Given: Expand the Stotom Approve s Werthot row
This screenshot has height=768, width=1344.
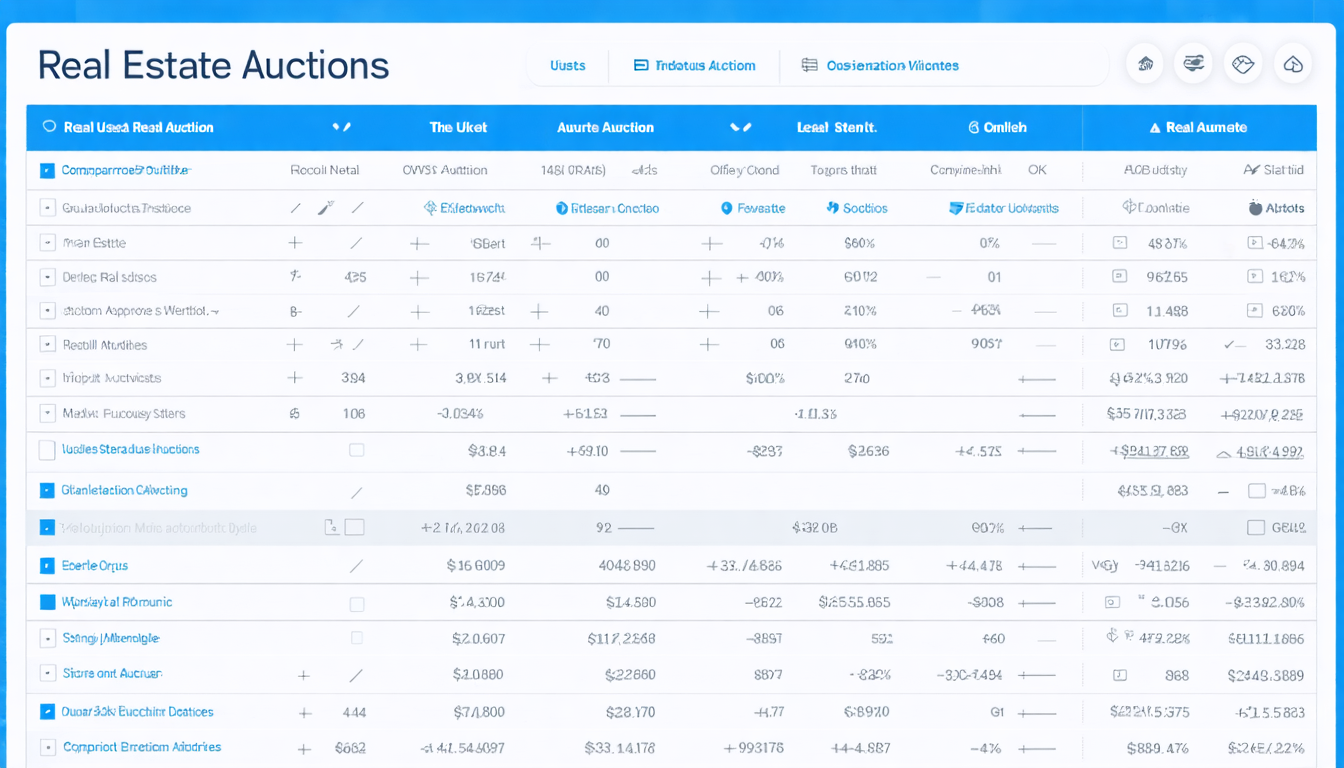Looking at the screenshot, I should point(47,311).
